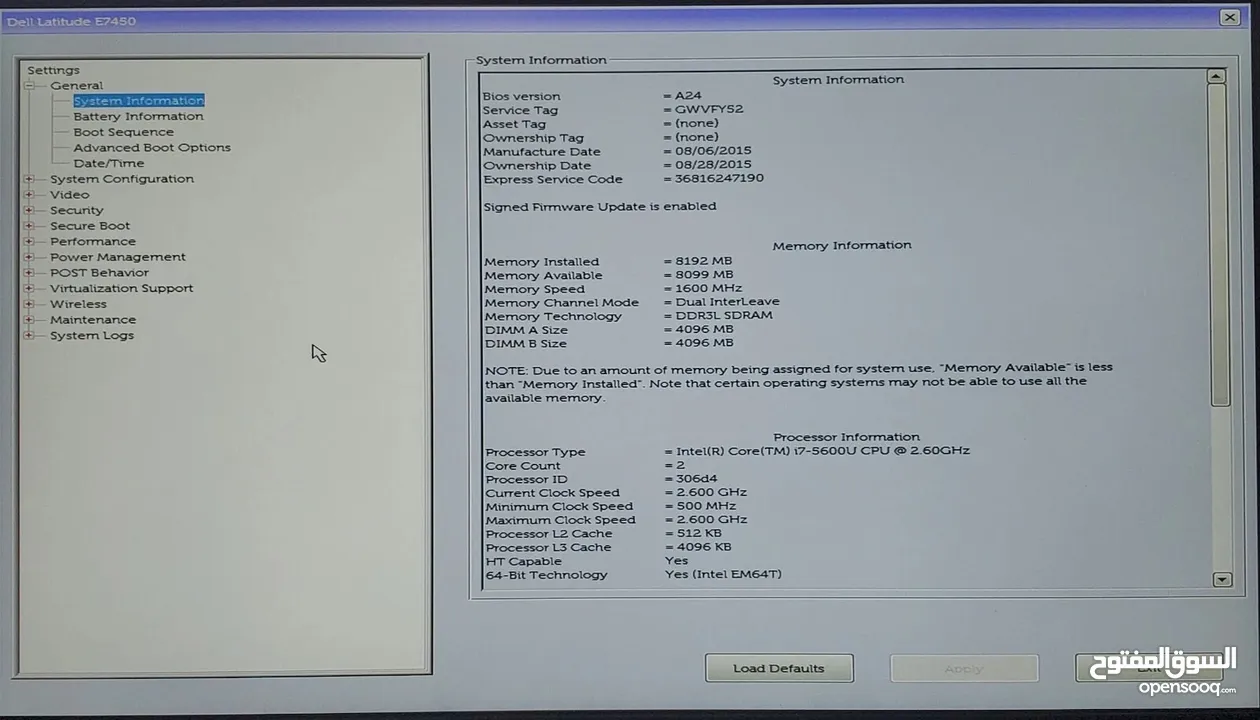The width and height of the screenshot is (1260, 720).
Task: Click the scroll up arrow
Action: tap(1216, 76)
